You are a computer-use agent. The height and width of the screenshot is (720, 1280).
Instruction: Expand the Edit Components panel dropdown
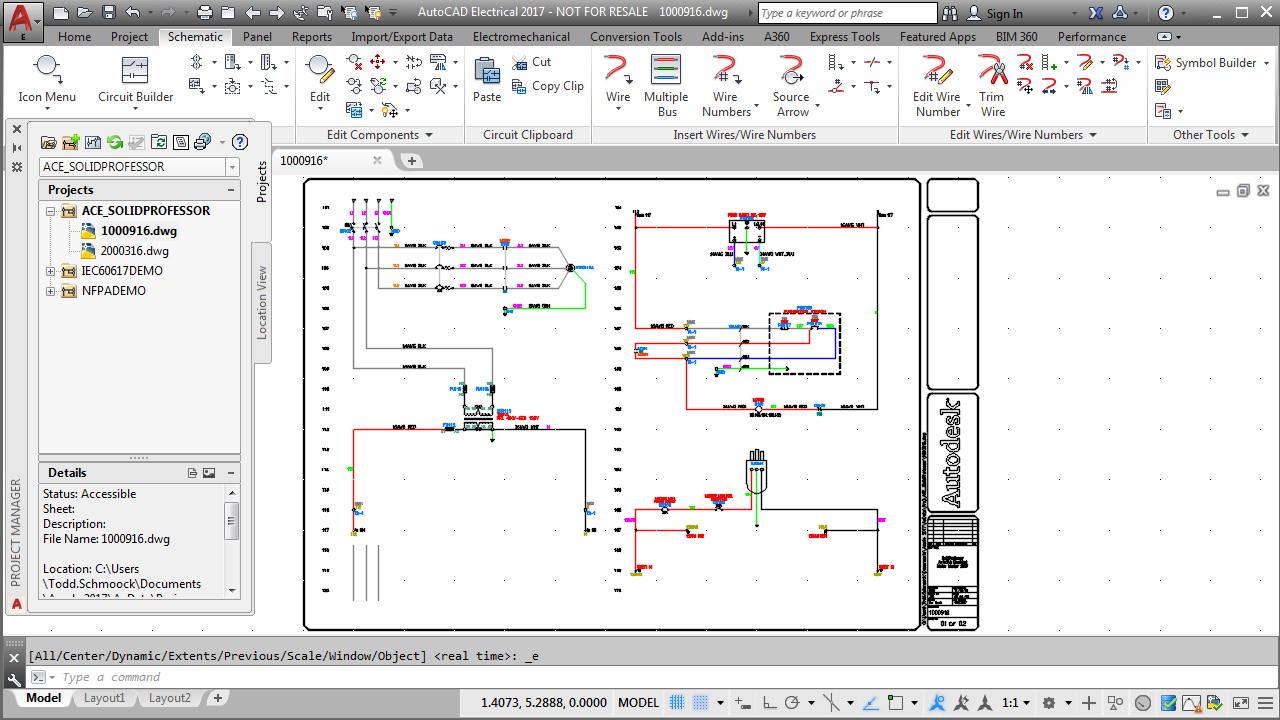pos(430,135)
